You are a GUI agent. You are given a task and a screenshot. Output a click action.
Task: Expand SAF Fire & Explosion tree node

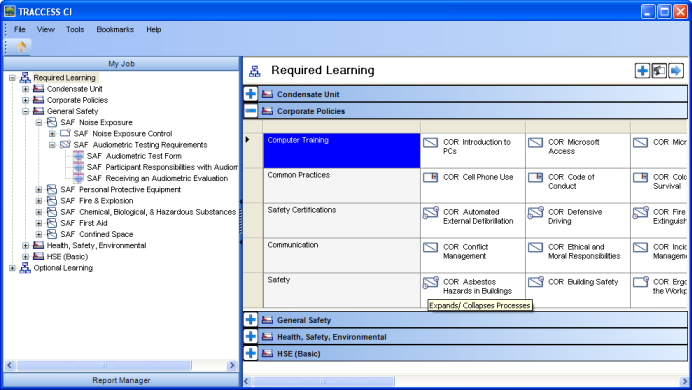point(39,201)
